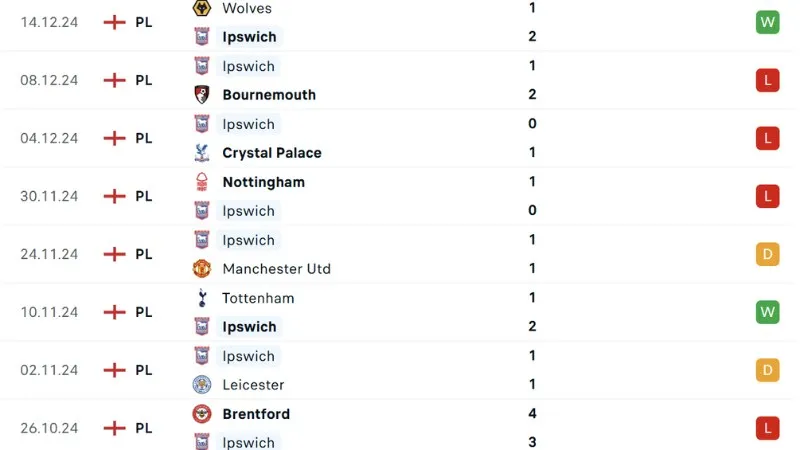800x450 pixels.
Task: Click the Ipswich crest in the Tottenham match
Action: [x=202, y=327]
